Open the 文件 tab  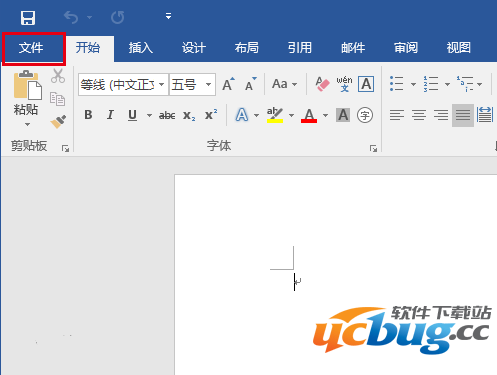pos(31,48)
